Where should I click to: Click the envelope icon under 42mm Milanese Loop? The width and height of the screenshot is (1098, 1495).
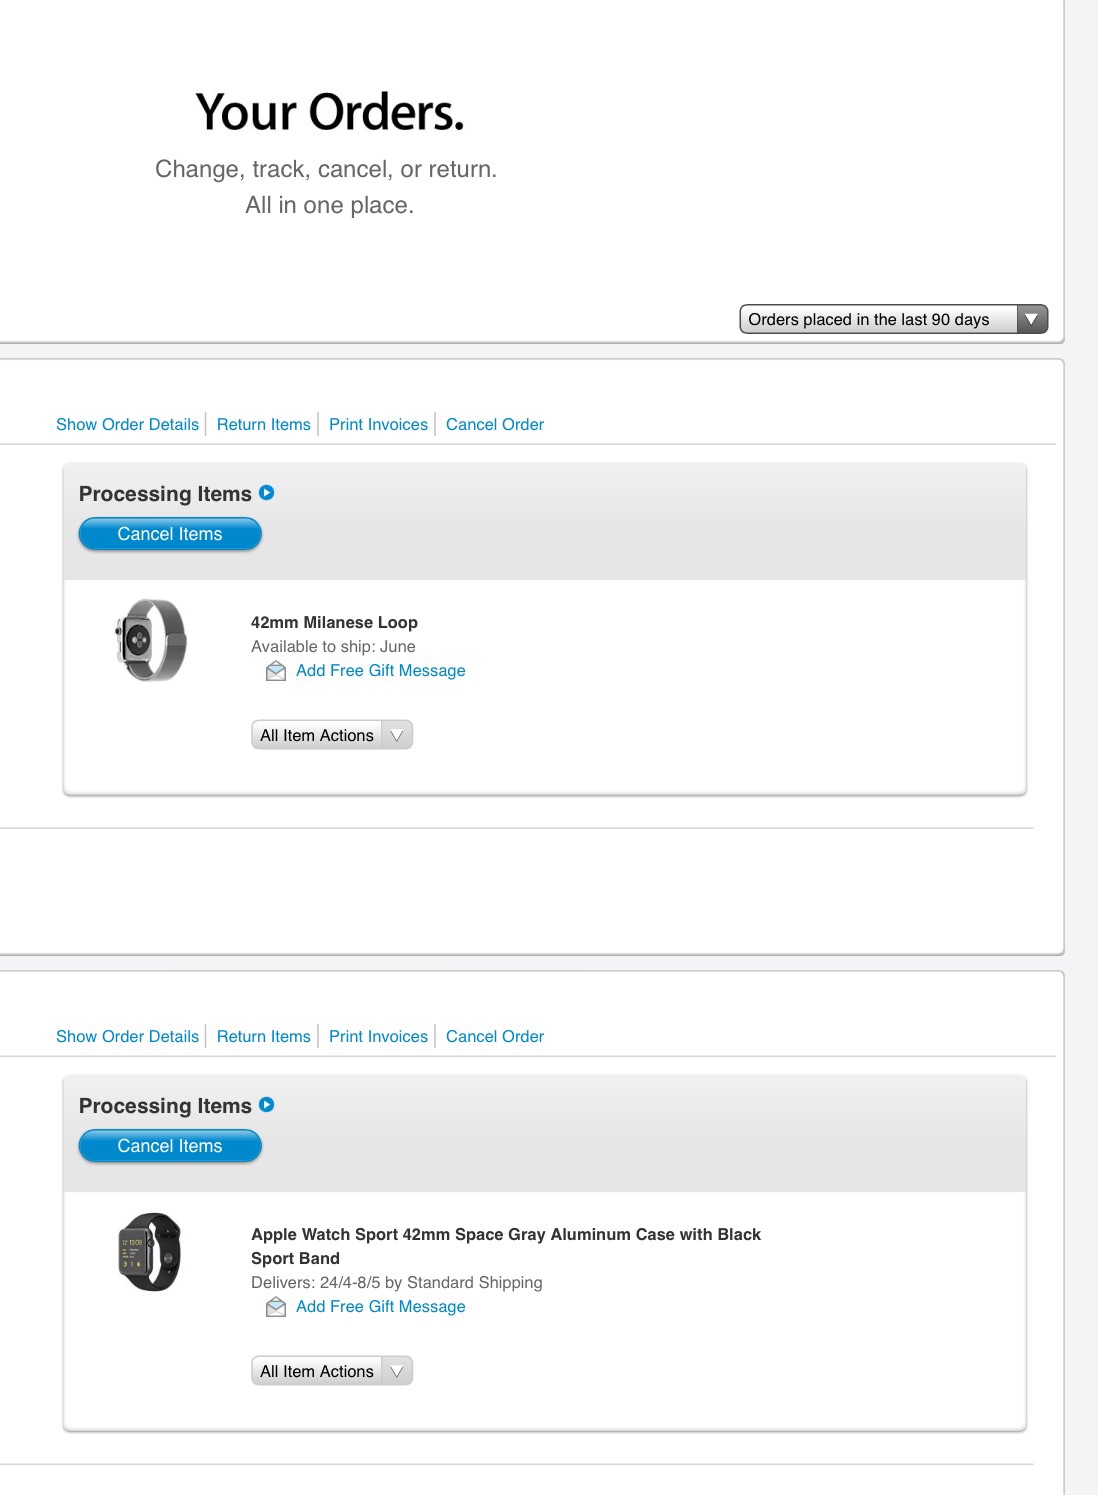pos(276,671)
